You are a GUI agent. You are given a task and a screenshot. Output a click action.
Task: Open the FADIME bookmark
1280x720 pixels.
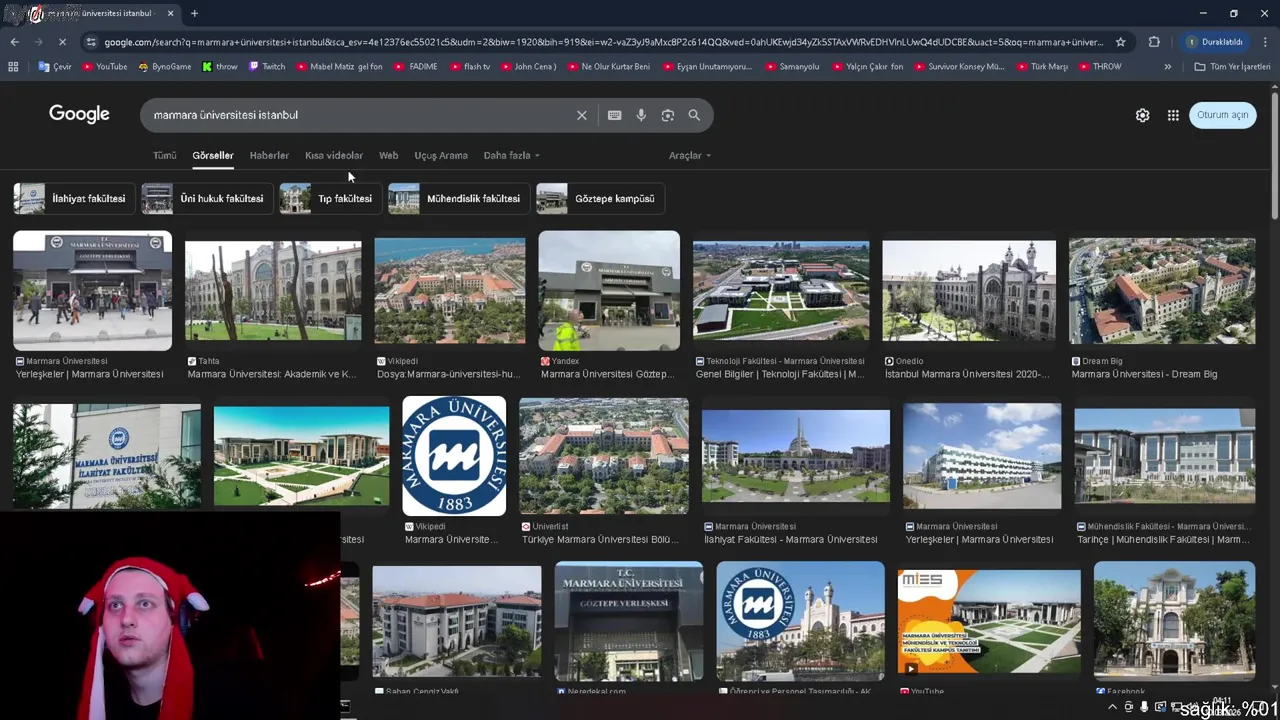pyautogui.click(x=416, y=67)
